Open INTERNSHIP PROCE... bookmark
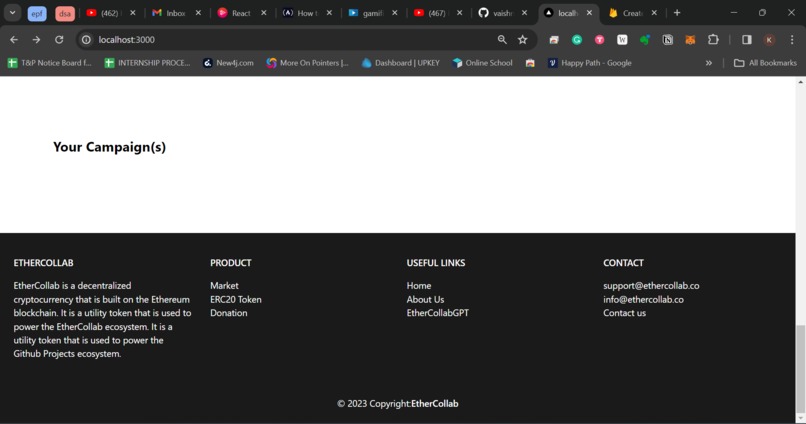 click(147, 63)
